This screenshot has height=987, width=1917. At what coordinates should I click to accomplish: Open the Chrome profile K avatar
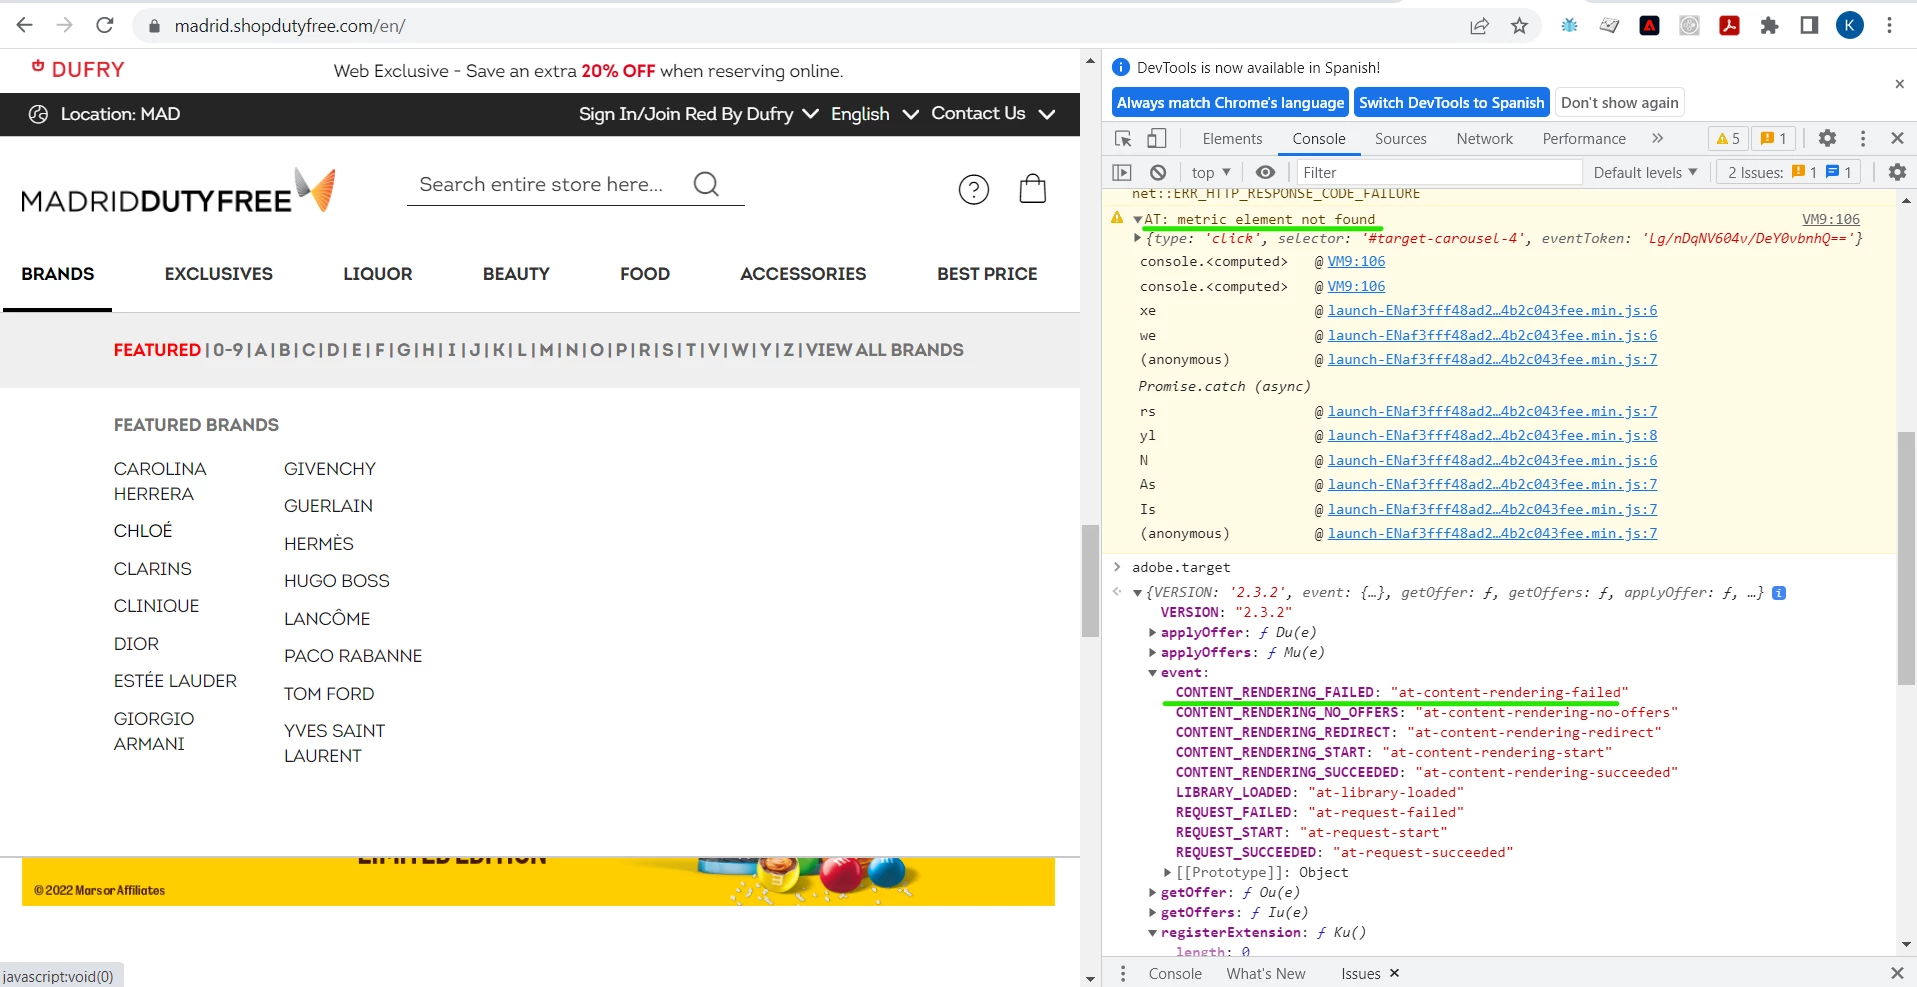click(x=1850, y=26)
